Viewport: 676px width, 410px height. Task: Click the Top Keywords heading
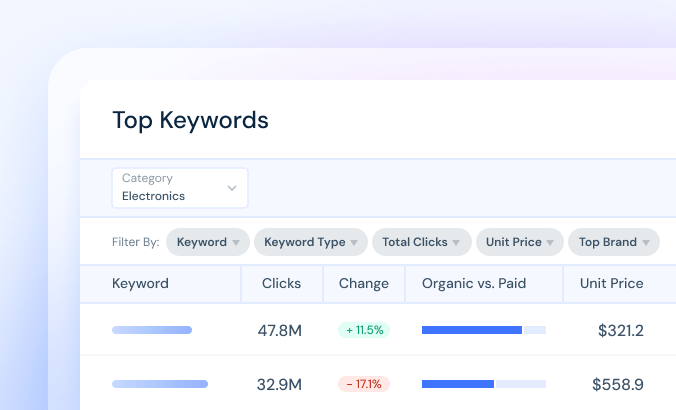(x=190, y=120)
